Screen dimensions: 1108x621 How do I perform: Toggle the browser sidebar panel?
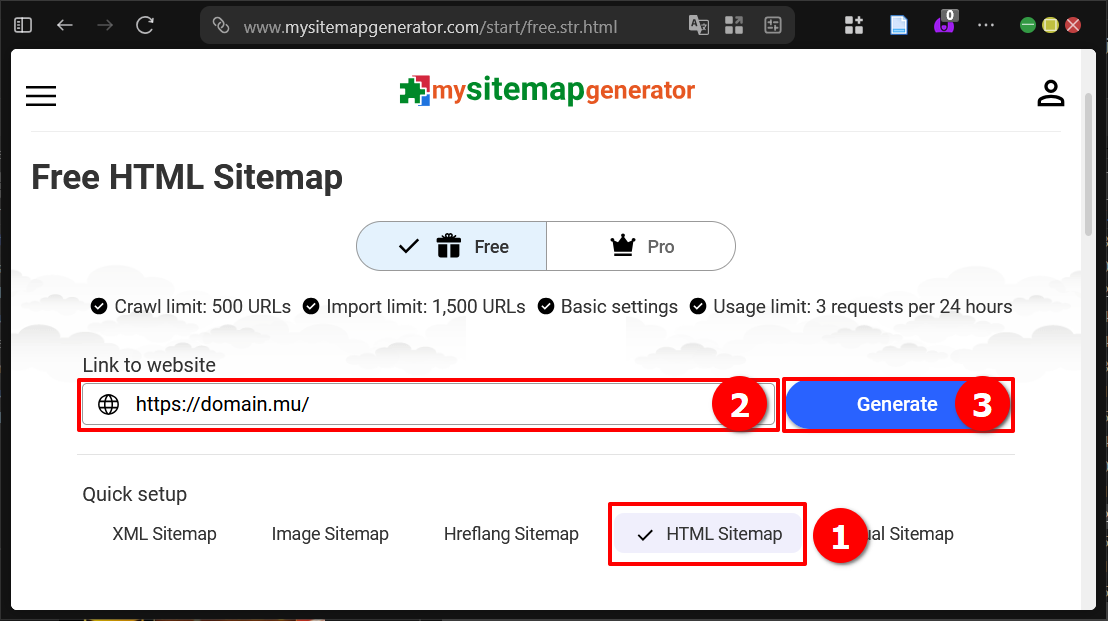[x=22, y=24]
